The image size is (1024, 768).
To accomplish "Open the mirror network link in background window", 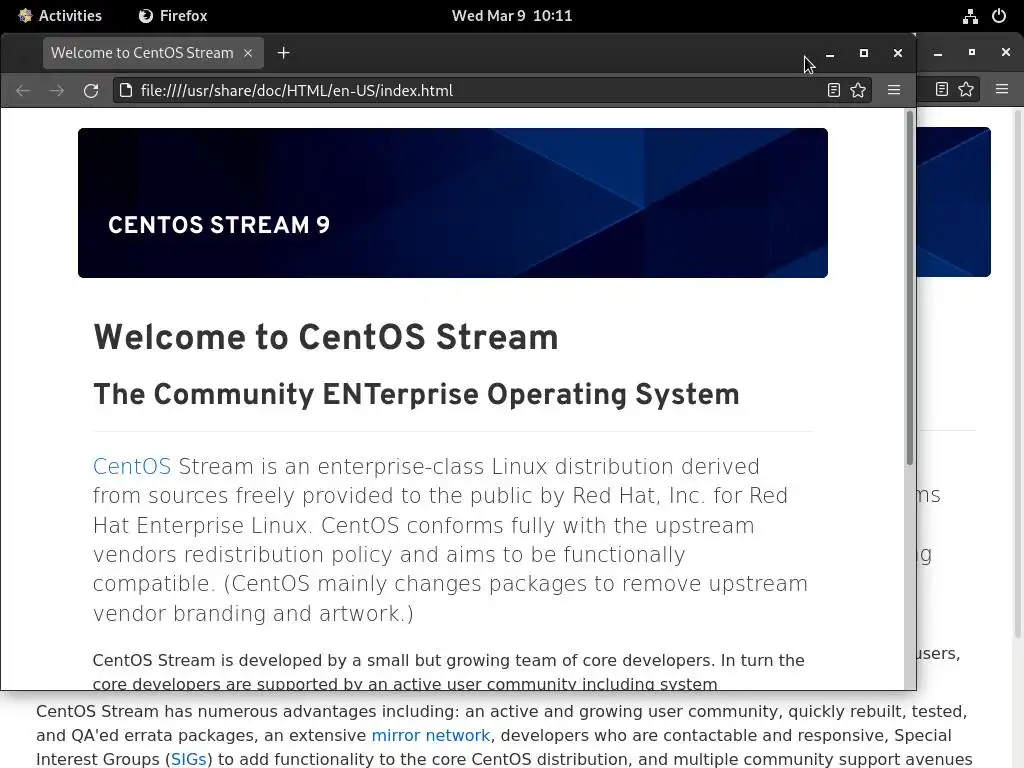I will 430,735.
